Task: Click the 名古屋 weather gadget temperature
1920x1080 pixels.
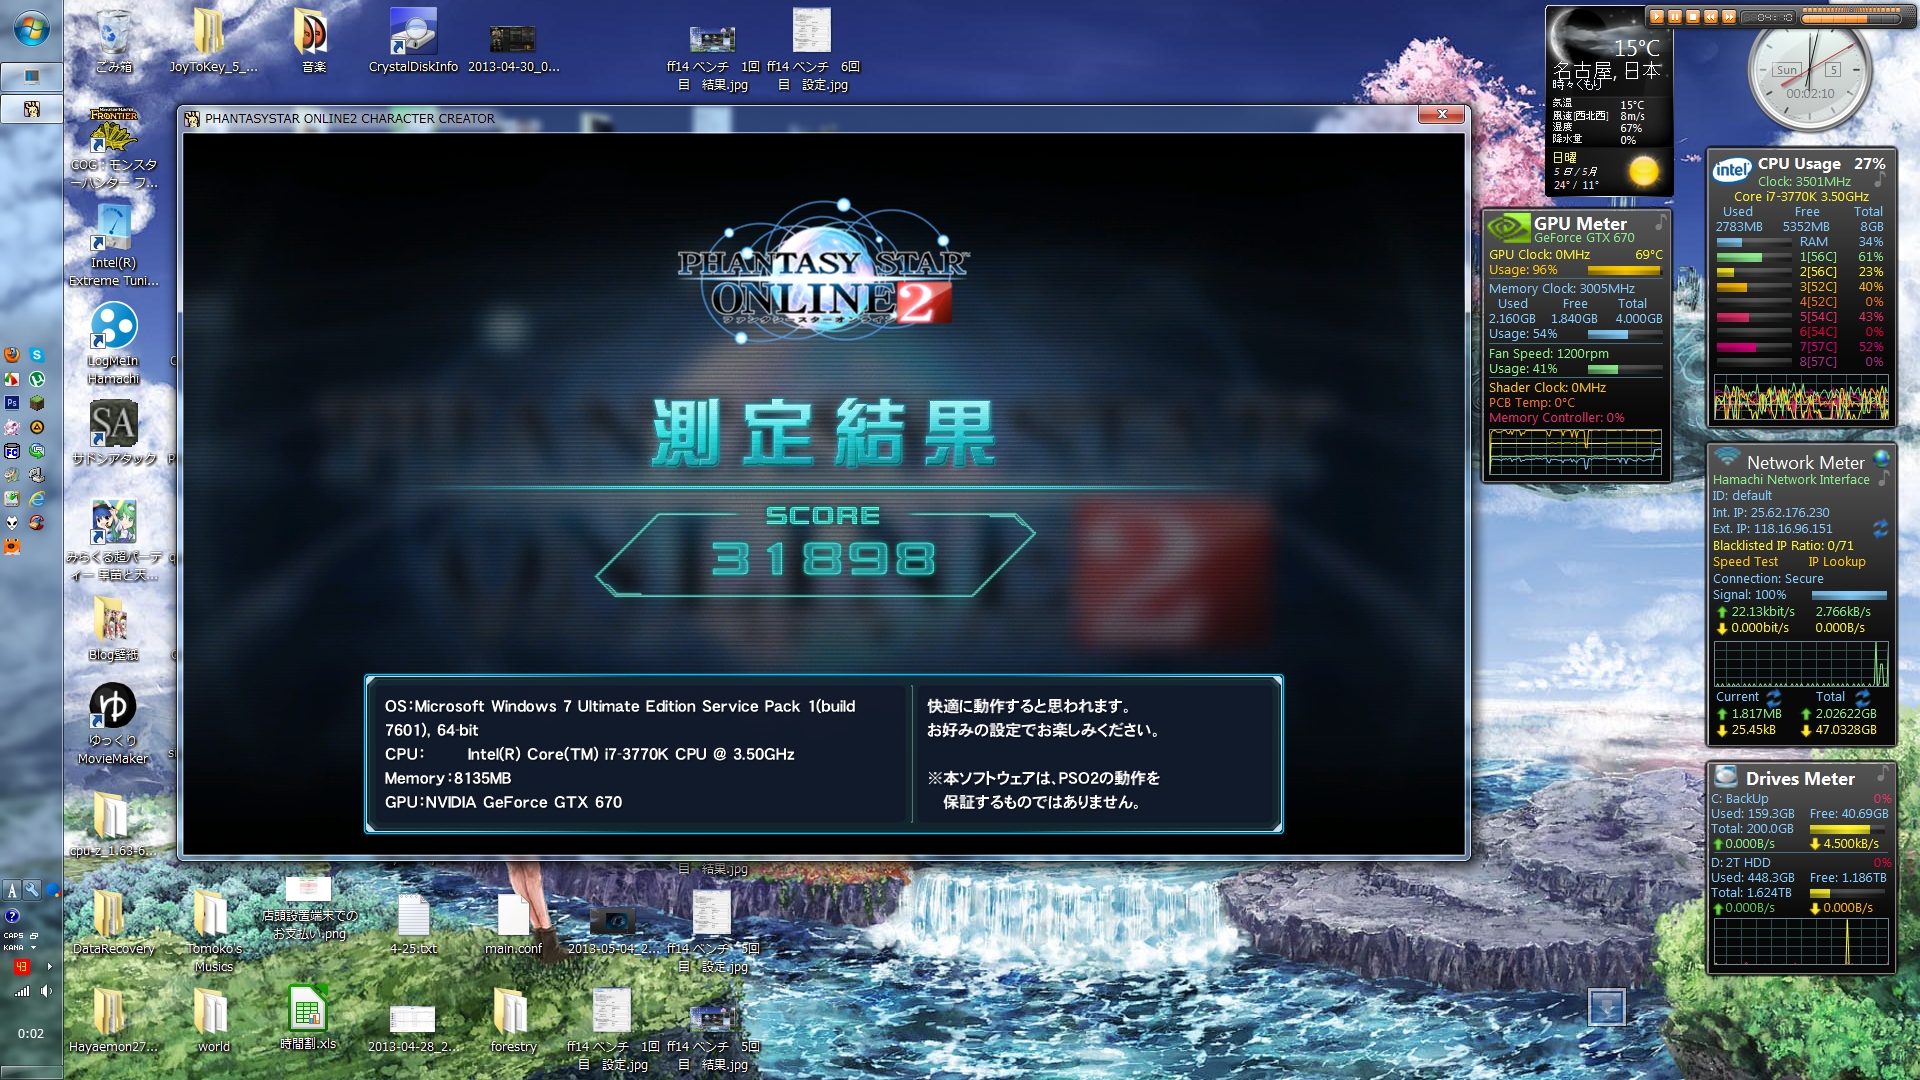Action: coord(1637,47)
